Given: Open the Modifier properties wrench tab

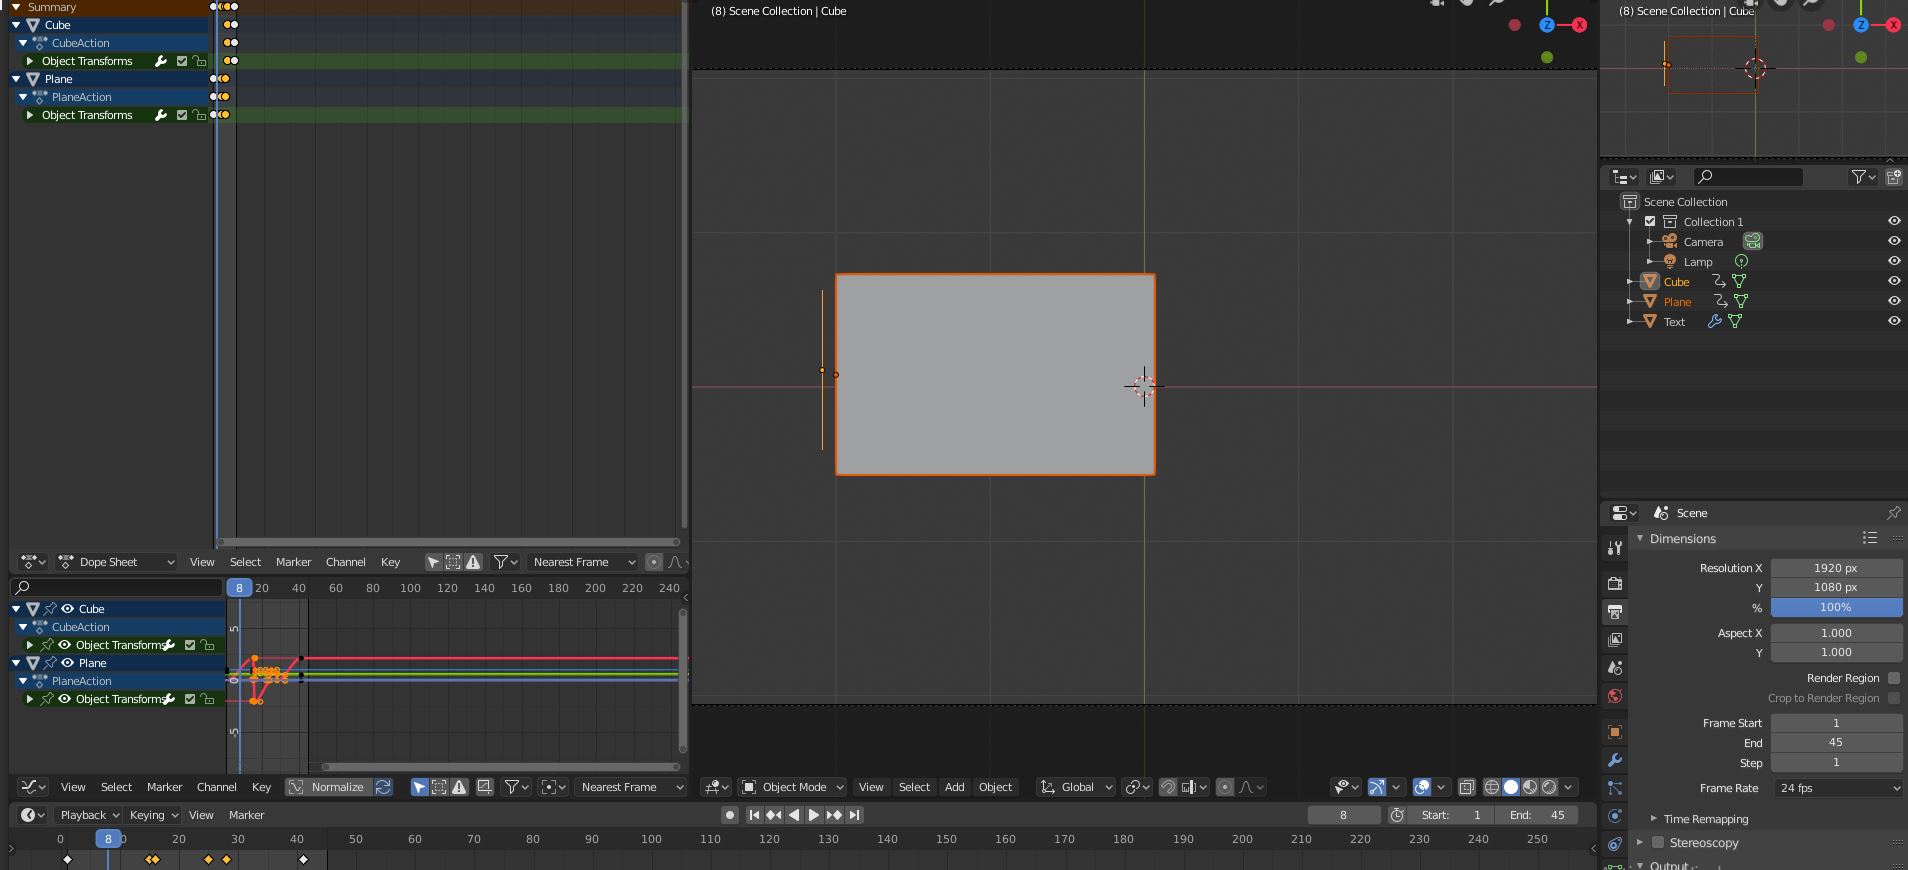Looking at the screenshot, I should [x=1614, y=760].
